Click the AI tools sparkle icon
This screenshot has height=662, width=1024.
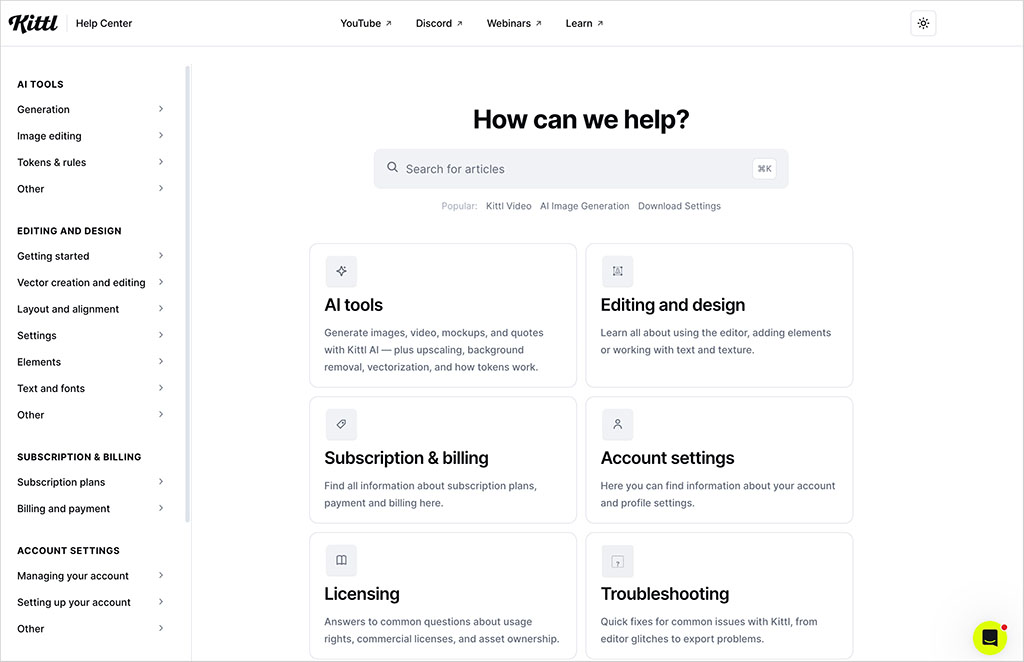(341, 271)
